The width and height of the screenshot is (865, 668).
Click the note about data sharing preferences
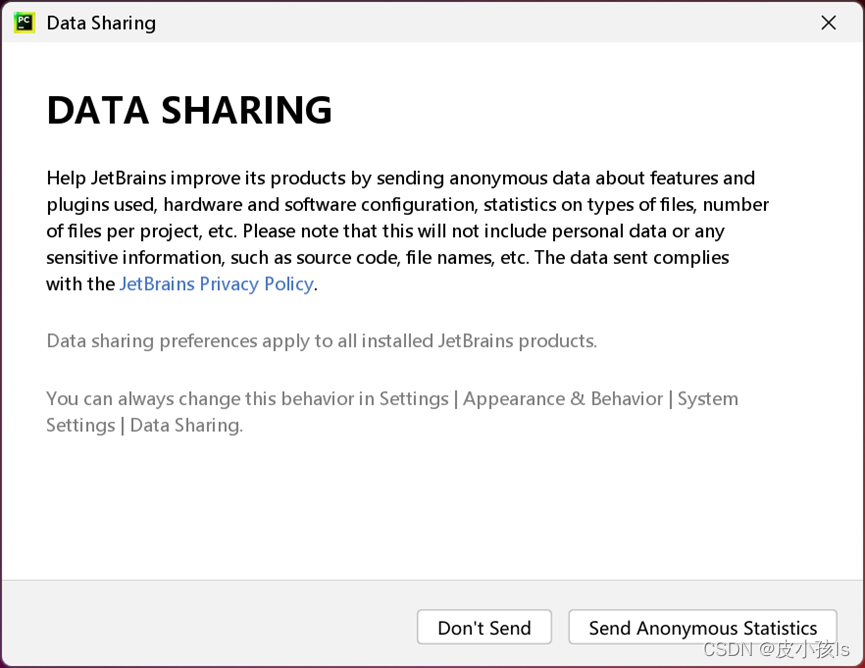coord(321,341)
